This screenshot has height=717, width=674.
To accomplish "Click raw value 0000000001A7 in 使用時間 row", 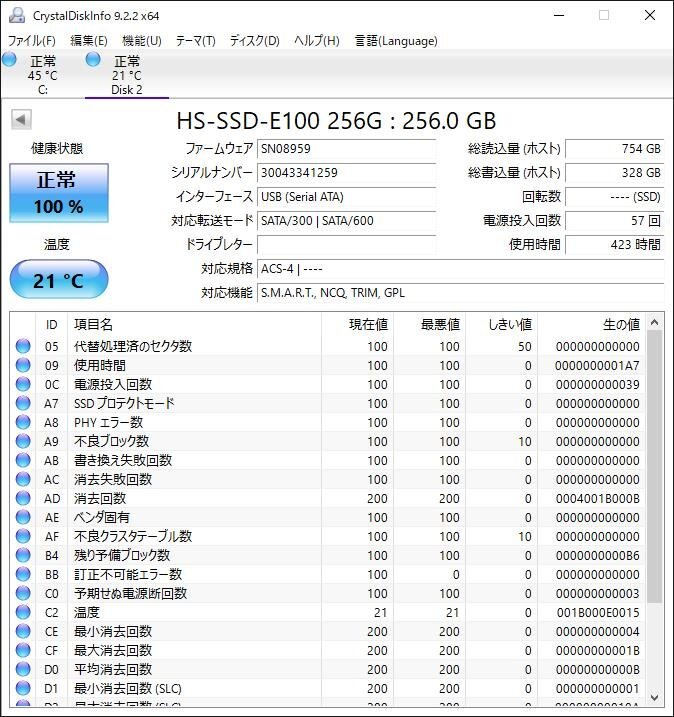I will (597, 365).
